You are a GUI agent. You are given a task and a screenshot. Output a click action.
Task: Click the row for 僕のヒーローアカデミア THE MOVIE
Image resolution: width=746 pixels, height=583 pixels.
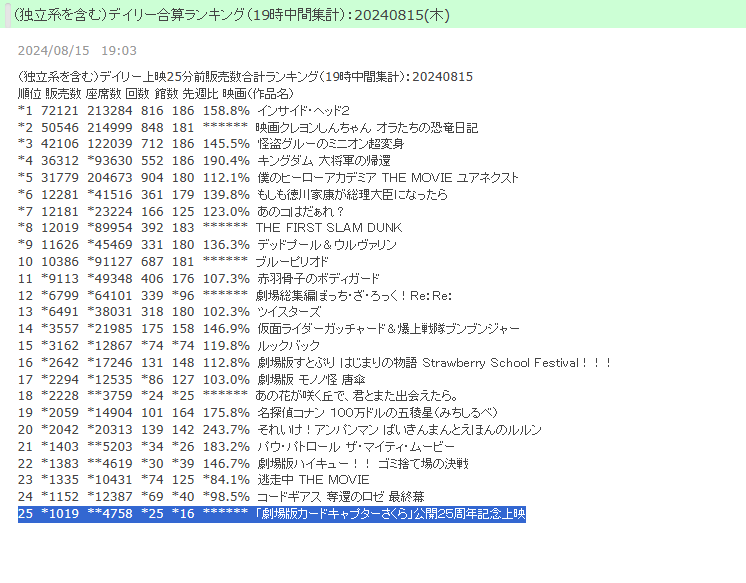[x=268, y=178]
